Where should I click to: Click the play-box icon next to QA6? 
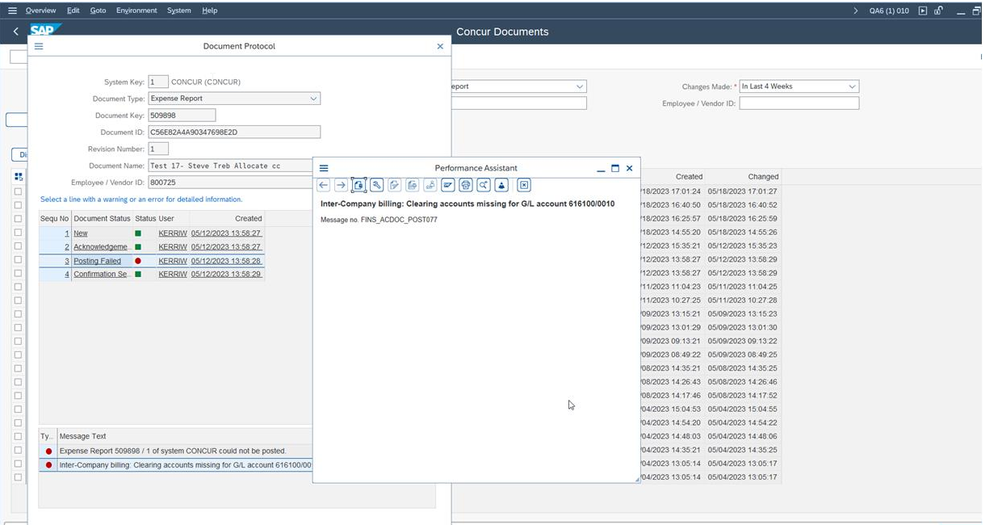[923, 10]
